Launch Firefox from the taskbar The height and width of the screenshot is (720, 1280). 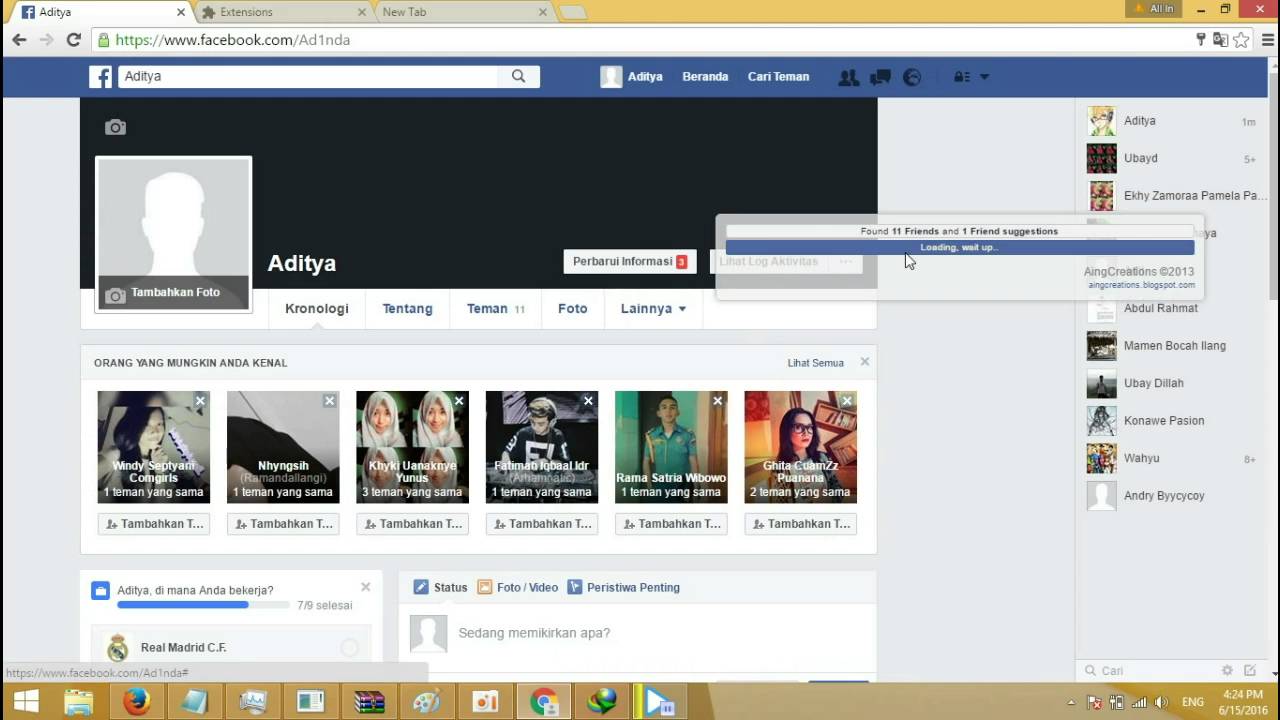pos(136,702)
